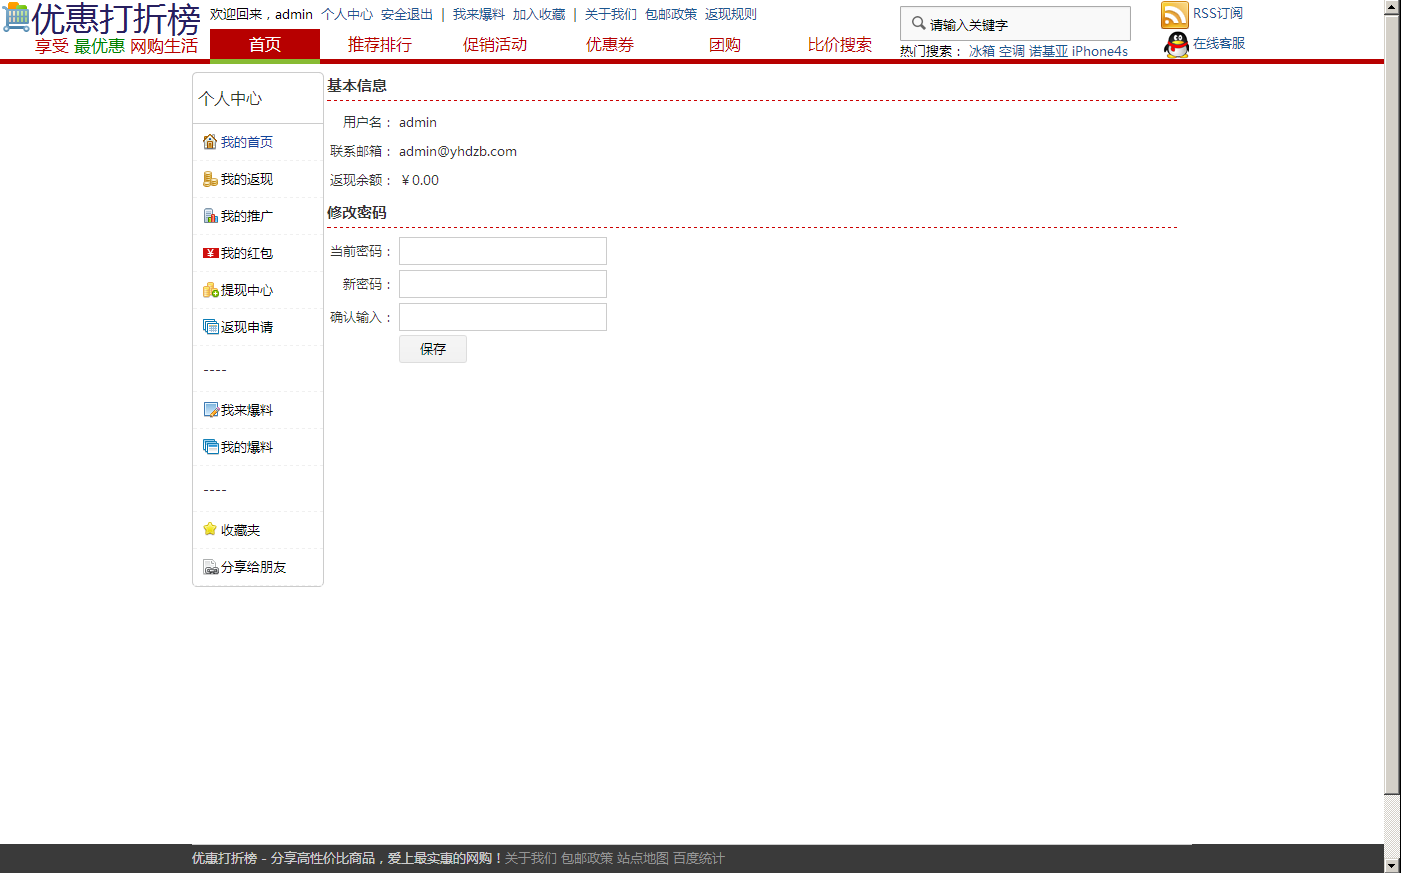Open the RSS订阅 link
Viewport: 1401px width, 873px height.
1218,13
